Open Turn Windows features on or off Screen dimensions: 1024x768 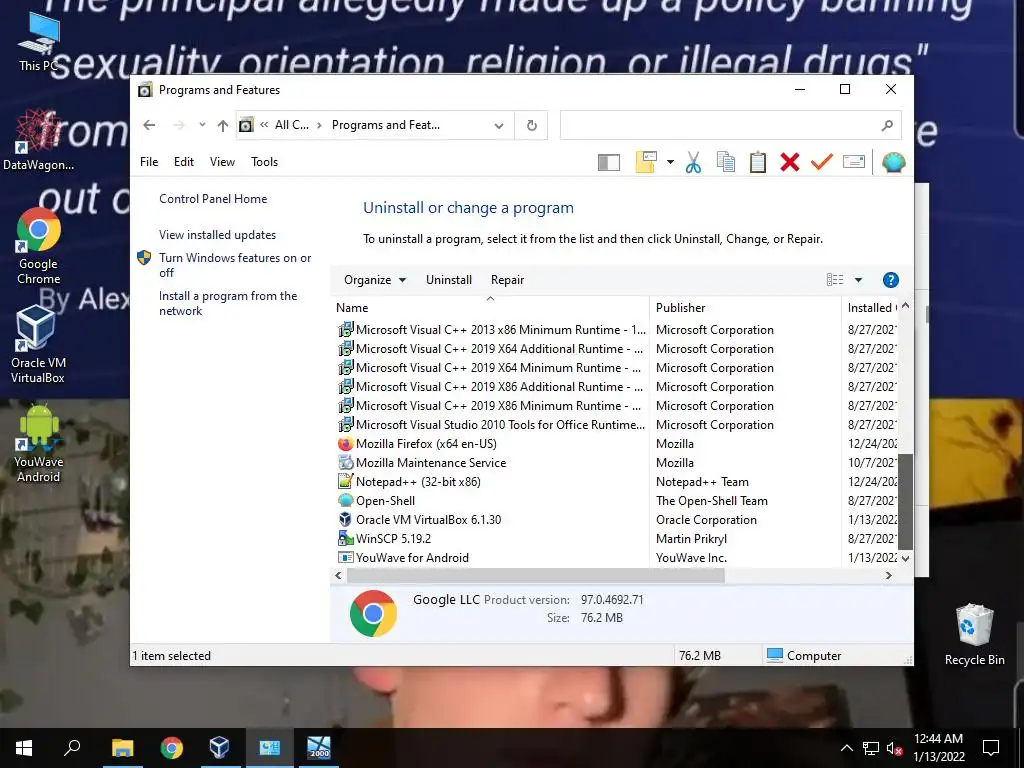[235, 265]
